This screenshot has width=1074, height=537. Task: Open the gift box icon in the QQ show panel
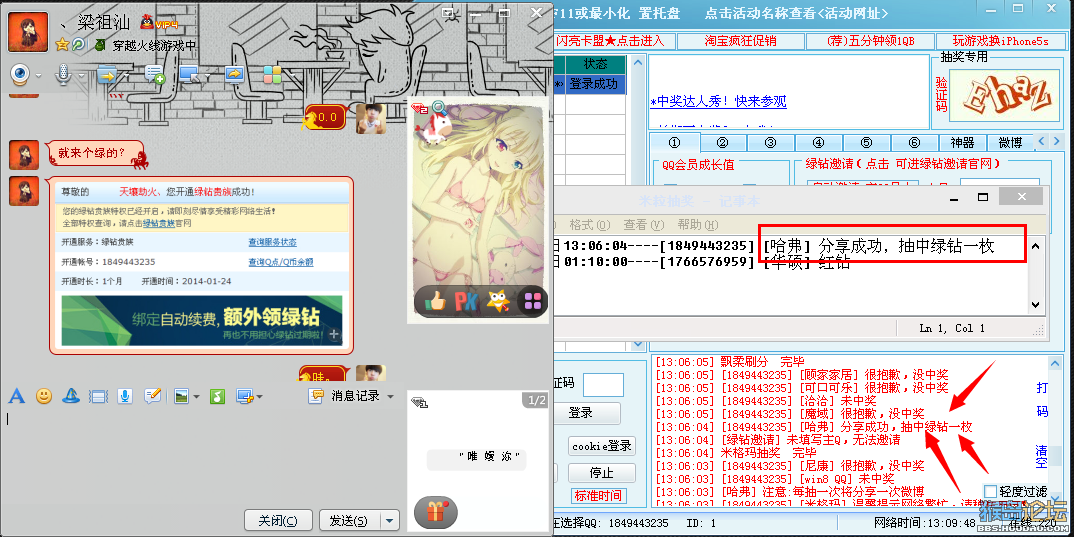(x=436, y=512)
